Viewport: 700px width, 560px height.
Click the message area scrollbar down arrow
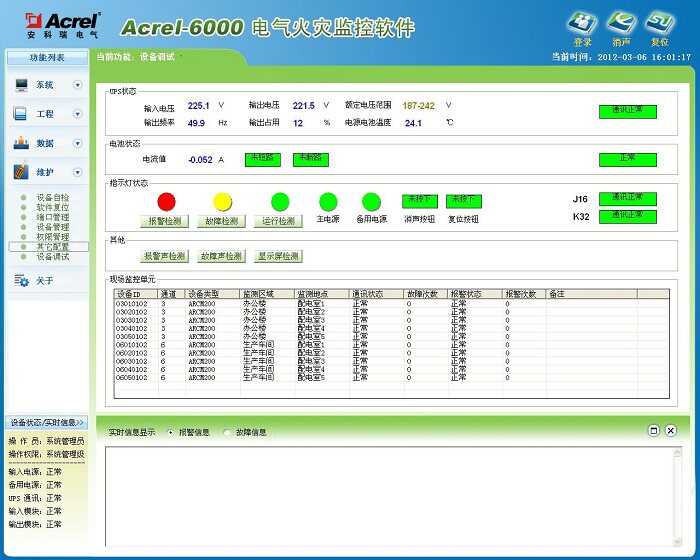tap(677, 542)
